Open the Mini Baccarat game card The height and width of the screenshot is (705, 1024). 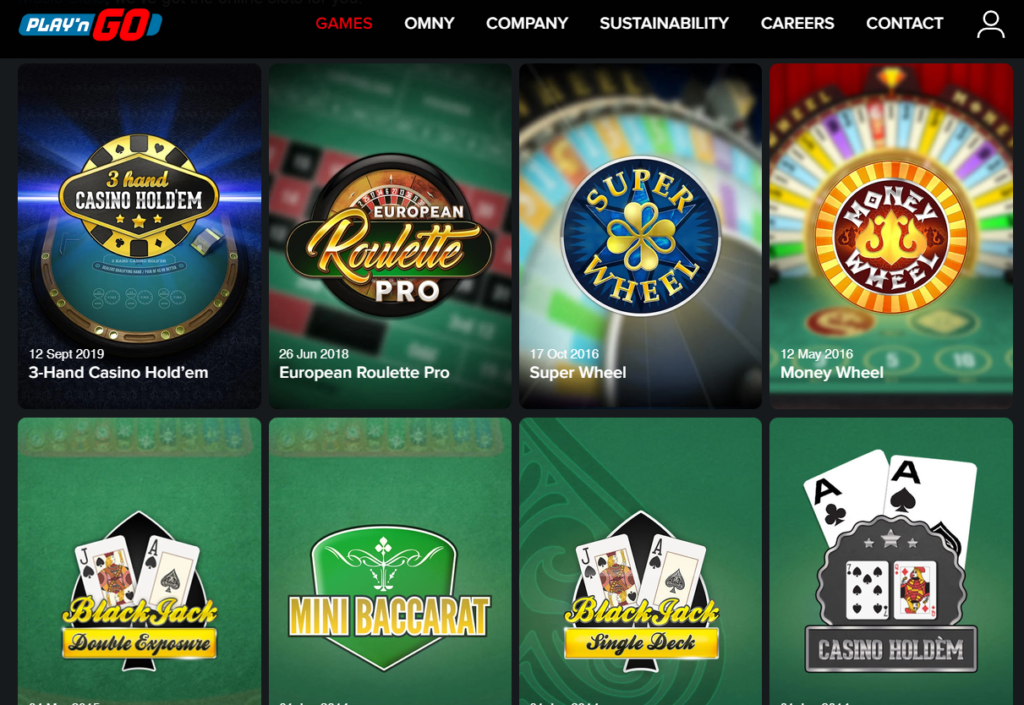point(390,561)
